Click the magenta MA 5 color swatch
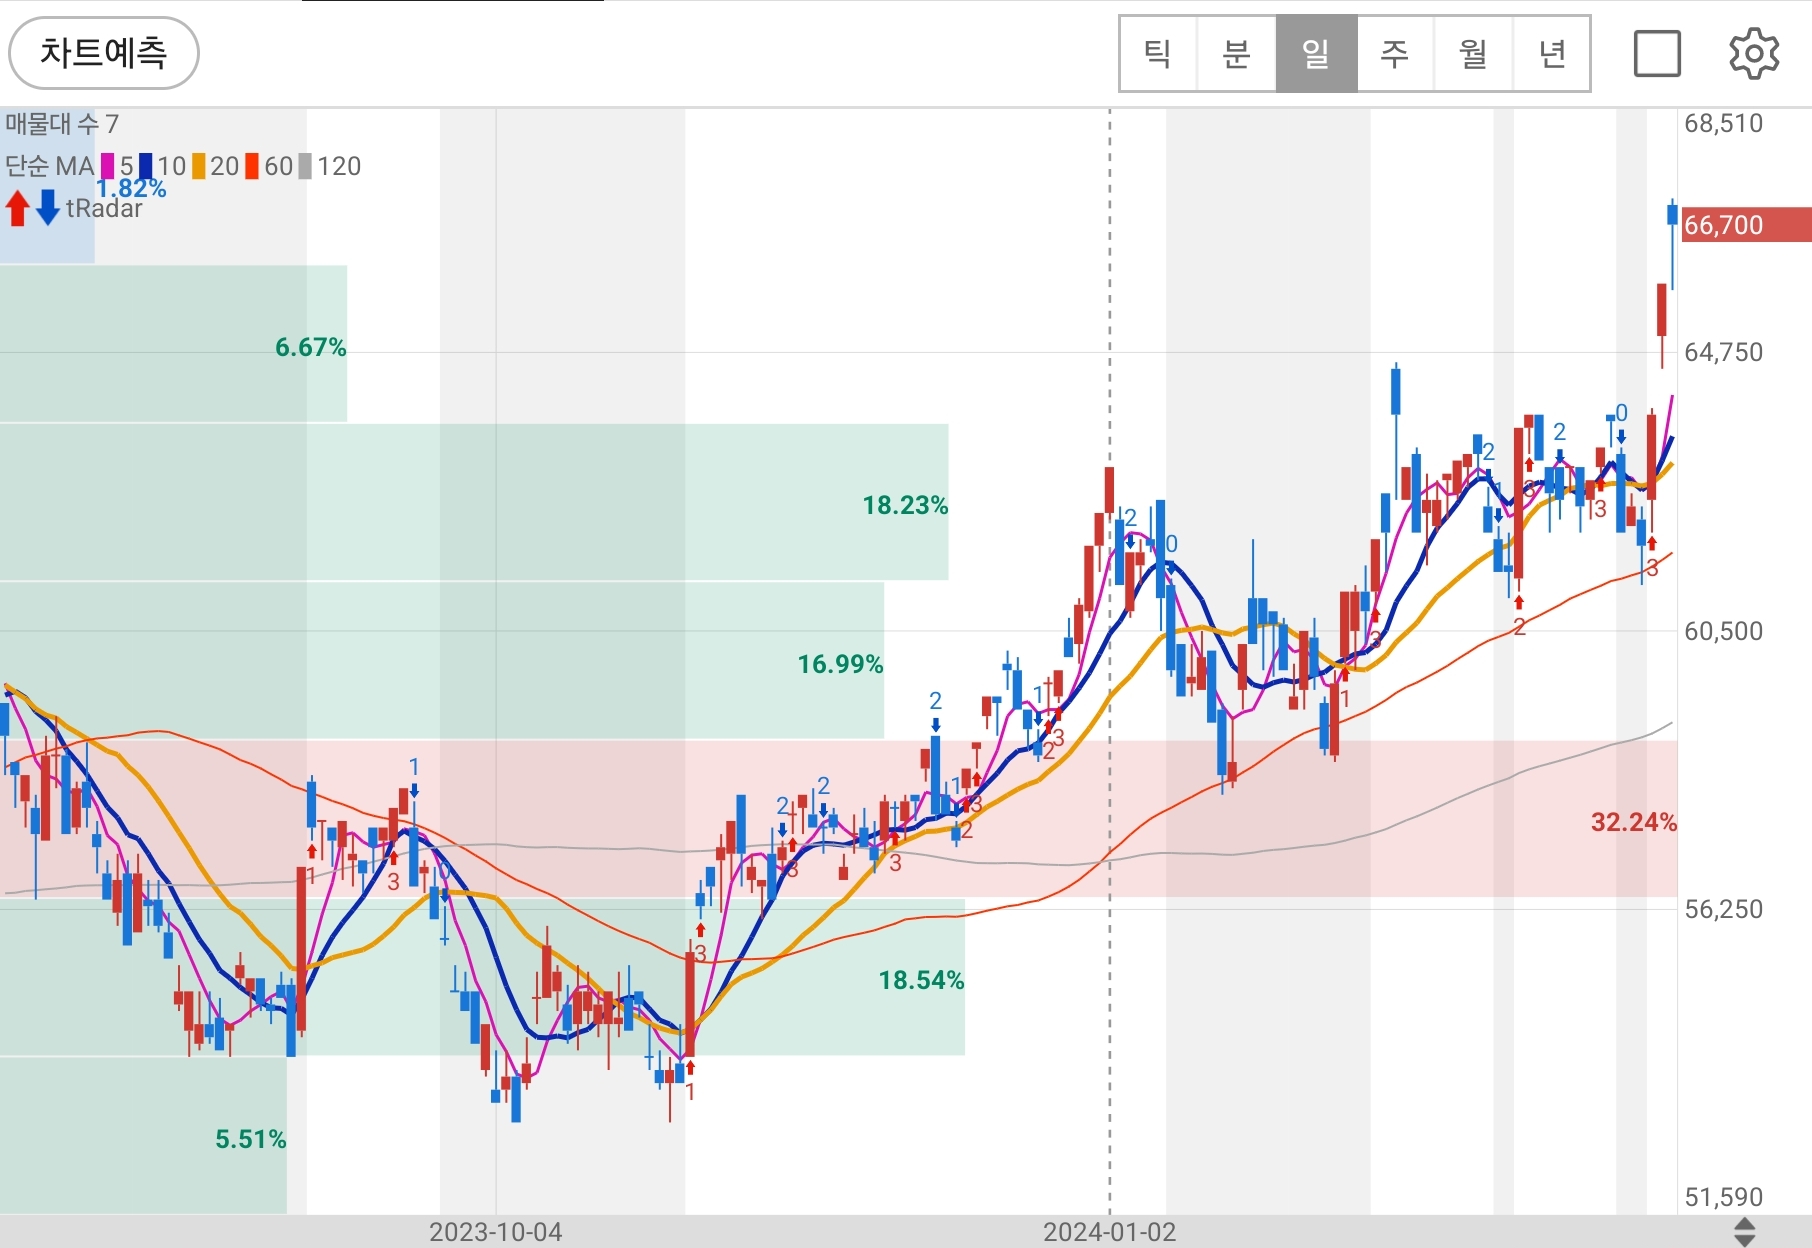The image size is (1812, 1248). 108,166
